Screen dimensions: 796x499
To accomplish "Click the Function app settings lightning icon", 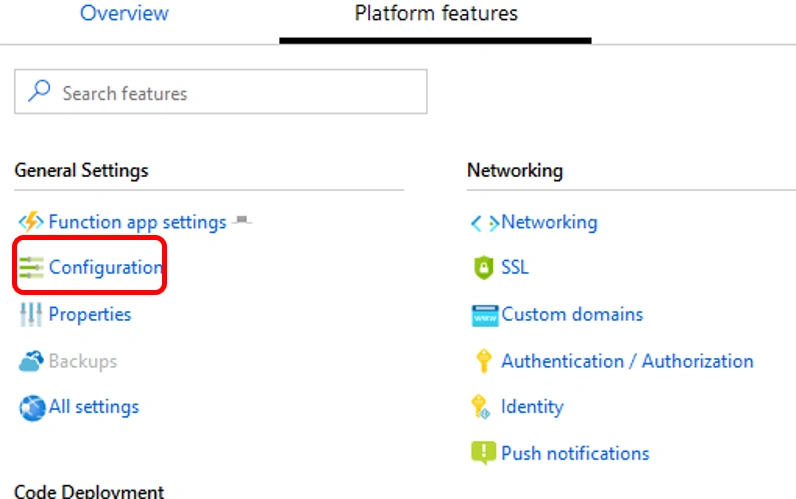I will coord(31,222).
